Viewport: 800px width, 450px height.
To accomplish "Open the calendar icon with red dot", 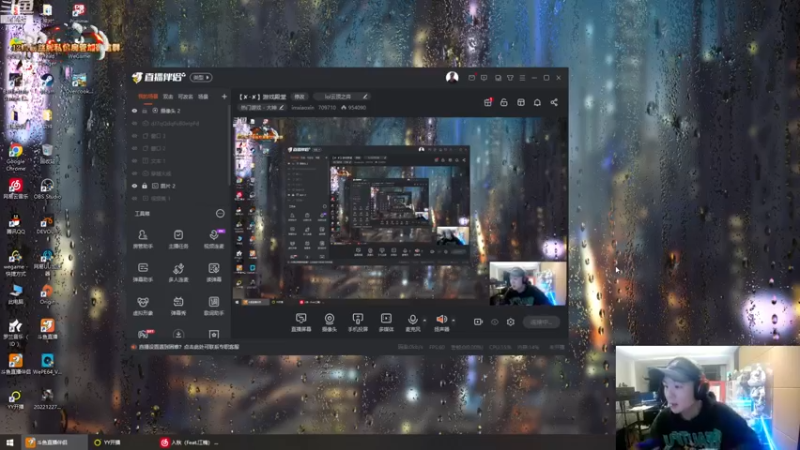I will [x=488, y=102].
